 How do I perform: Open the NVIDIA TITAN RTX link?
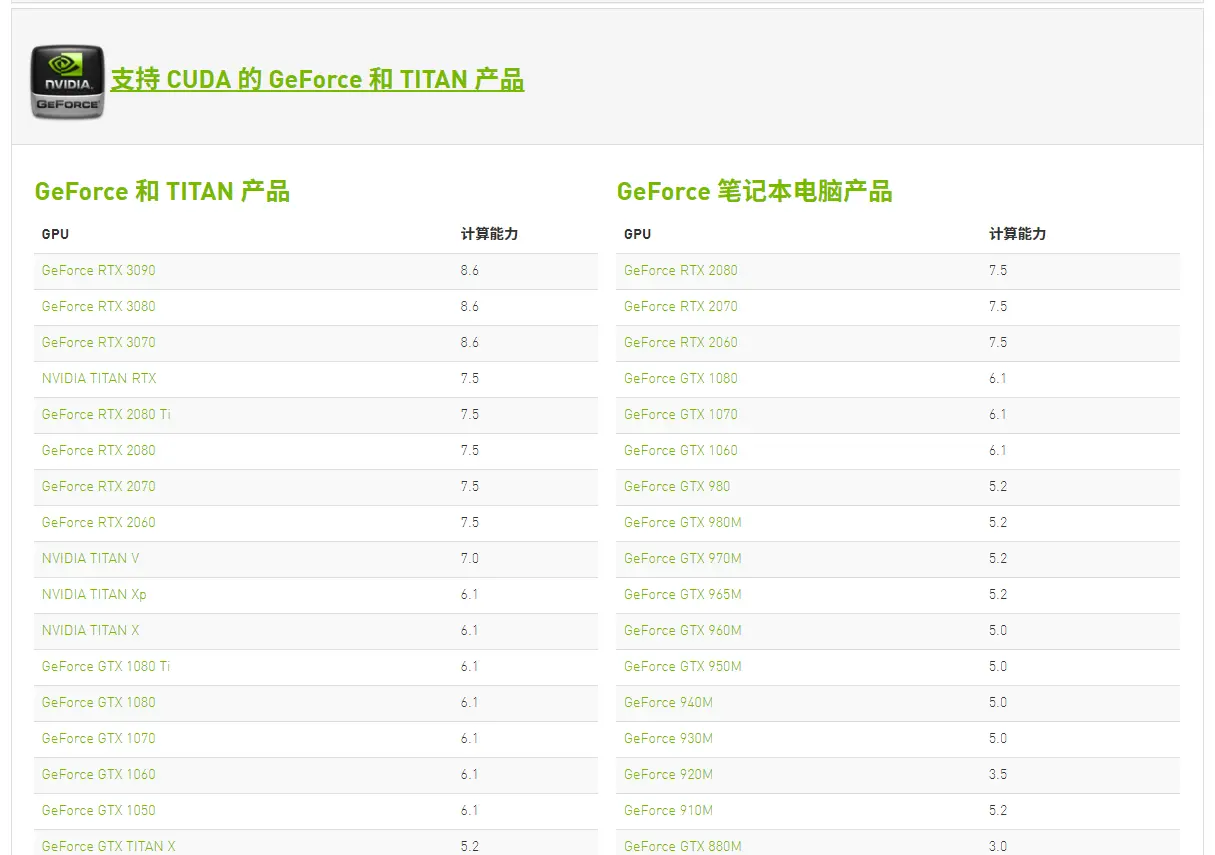coord(99,378)
